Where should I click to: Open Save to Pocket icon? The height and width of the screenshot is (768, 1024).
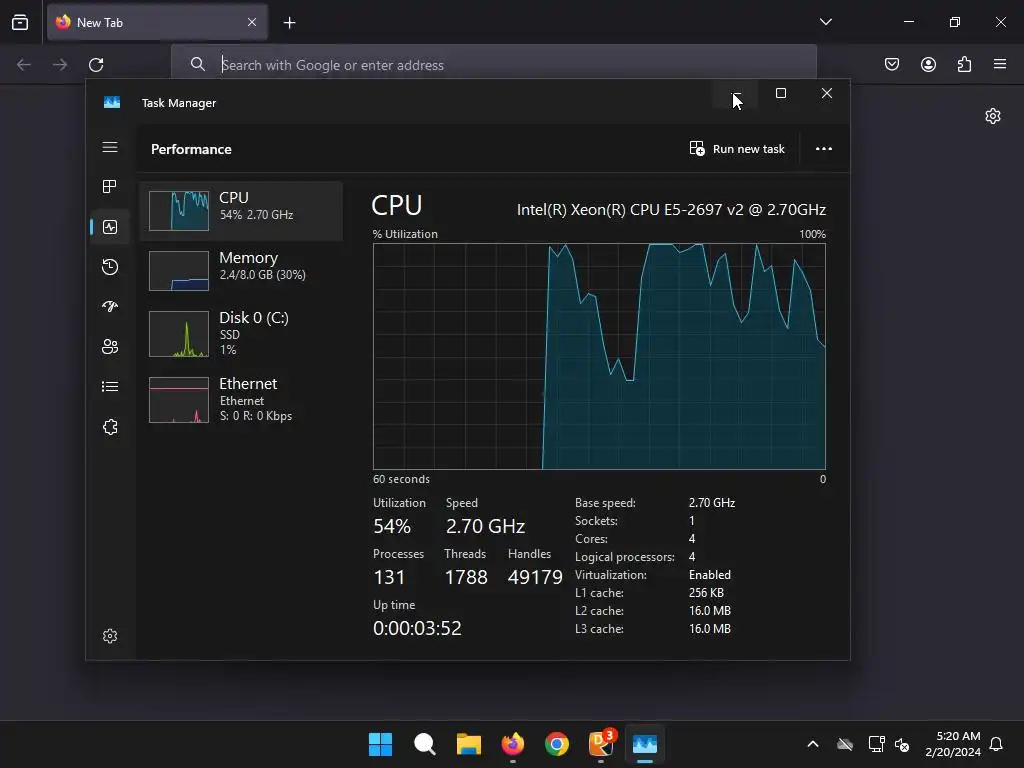pos(892,64)
